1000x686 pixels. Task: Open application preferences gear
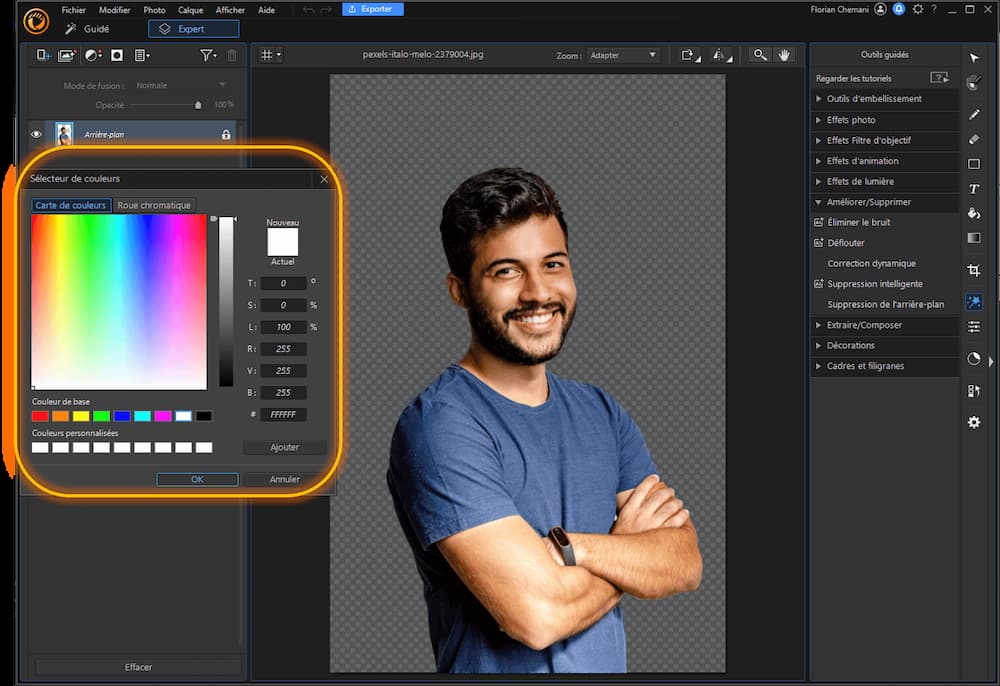(x=918, y=9)
